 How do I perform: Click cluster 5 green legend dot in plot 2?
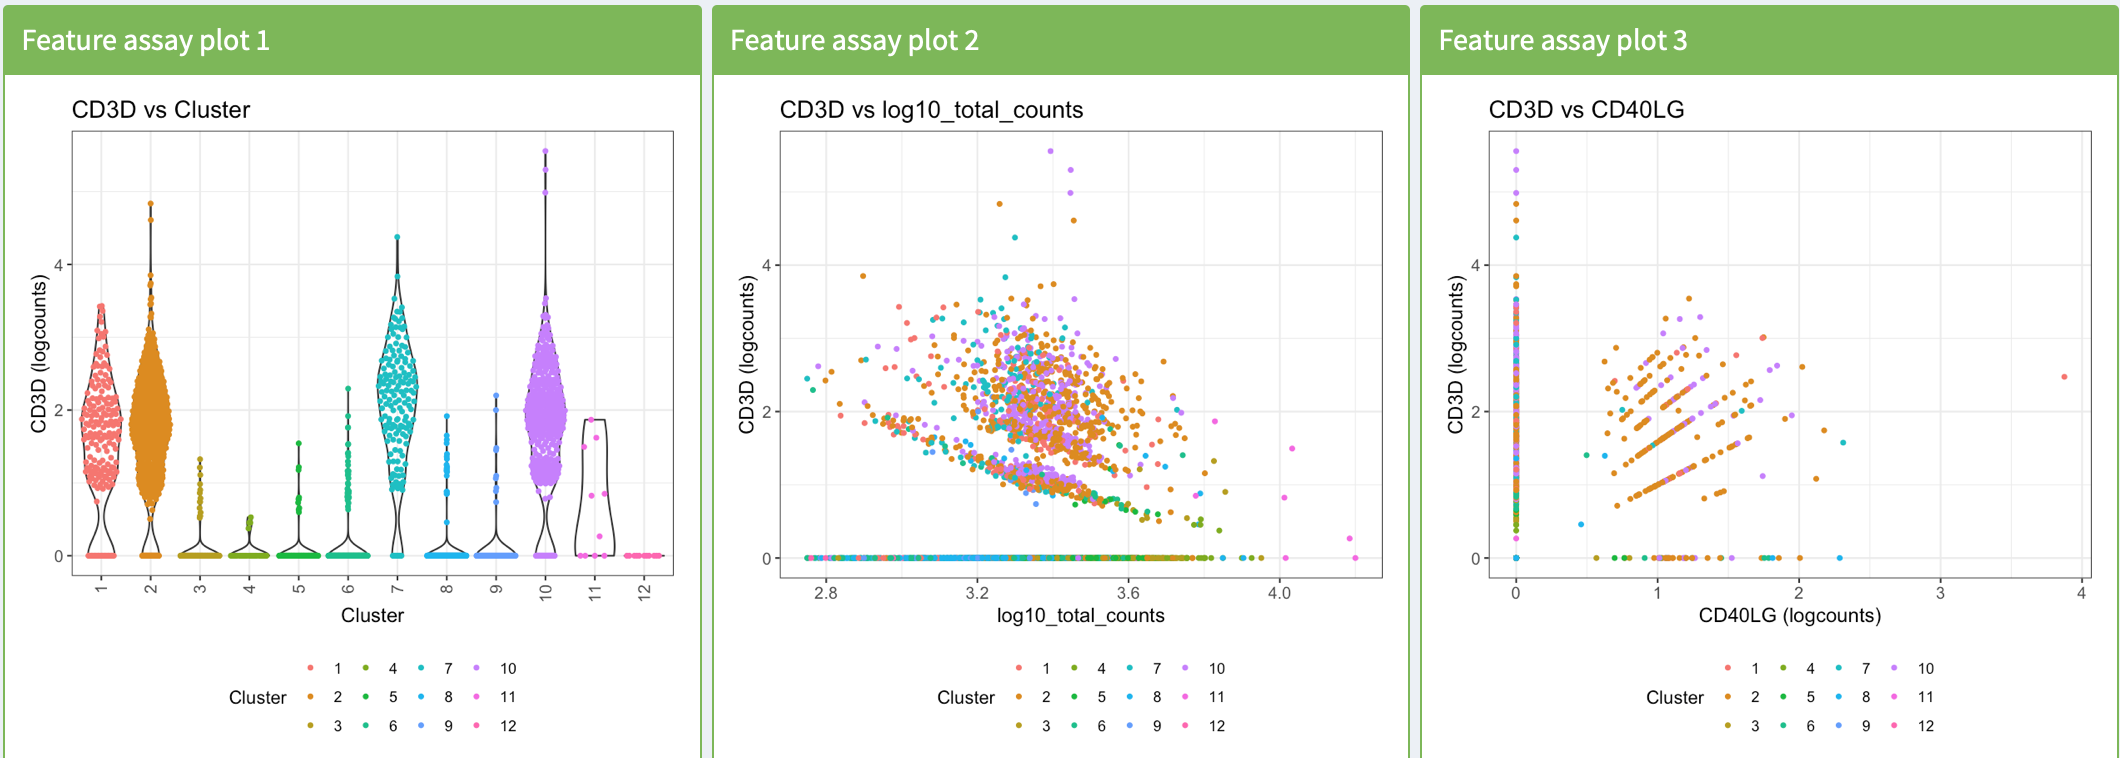click(x=1074, y=697)
